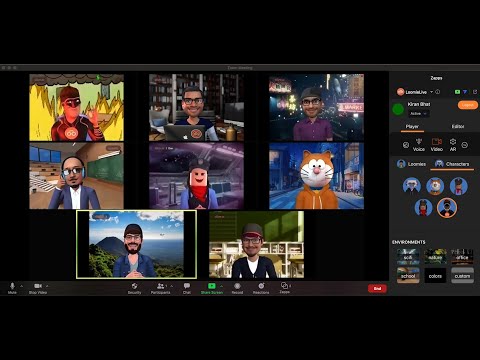This screenshot has width=480, height=360.
Task: Click the Logout button
Action: coord(468,105)
